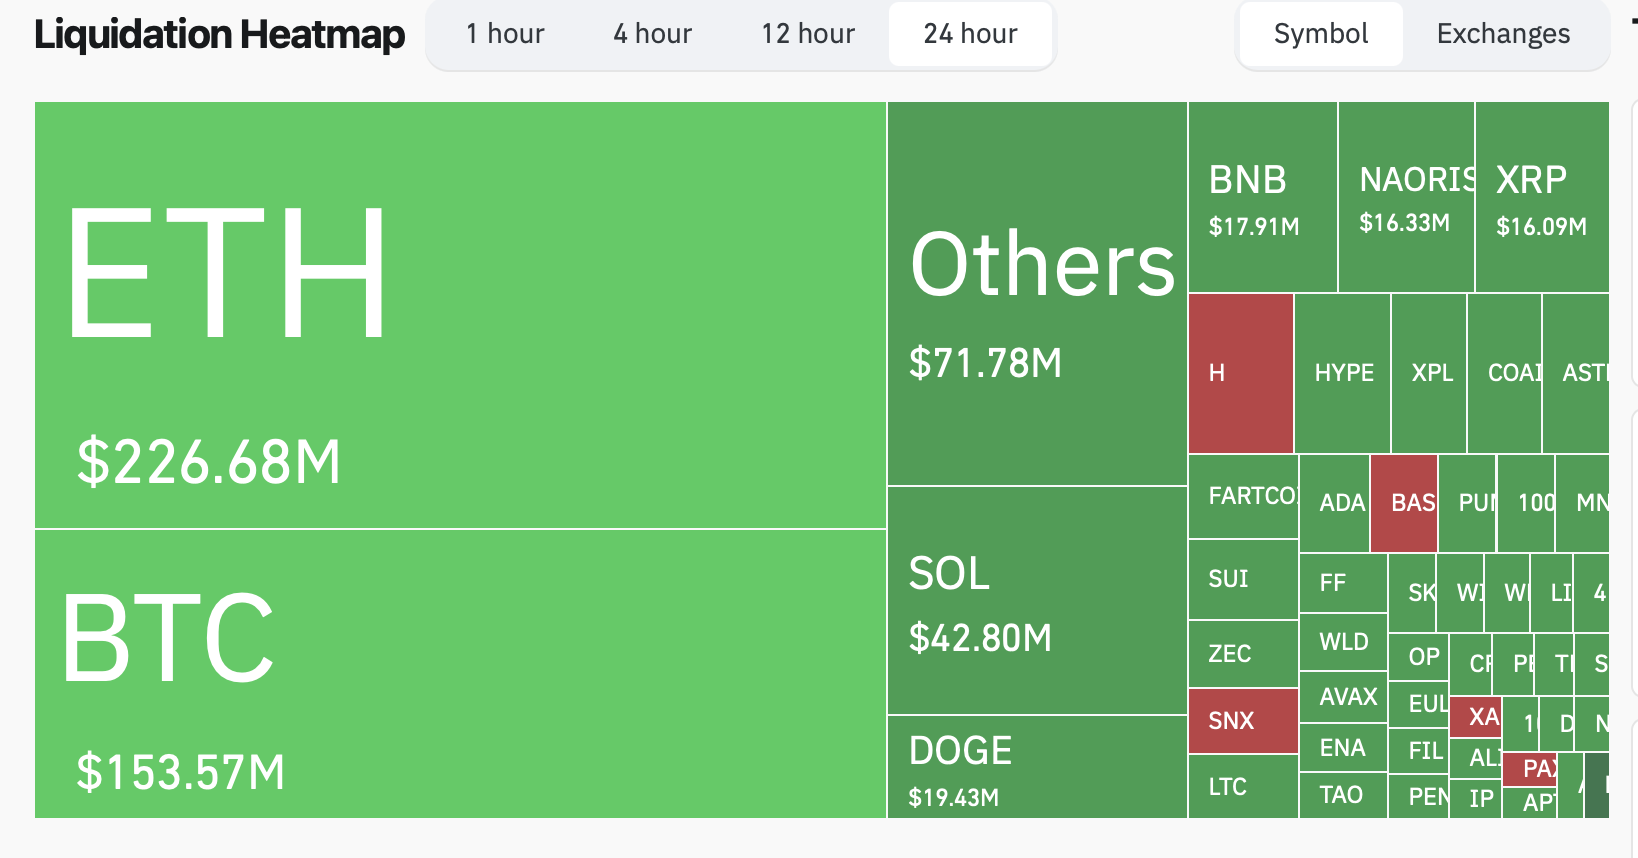Click the XRP $16.09M tile

(1541, 197)
